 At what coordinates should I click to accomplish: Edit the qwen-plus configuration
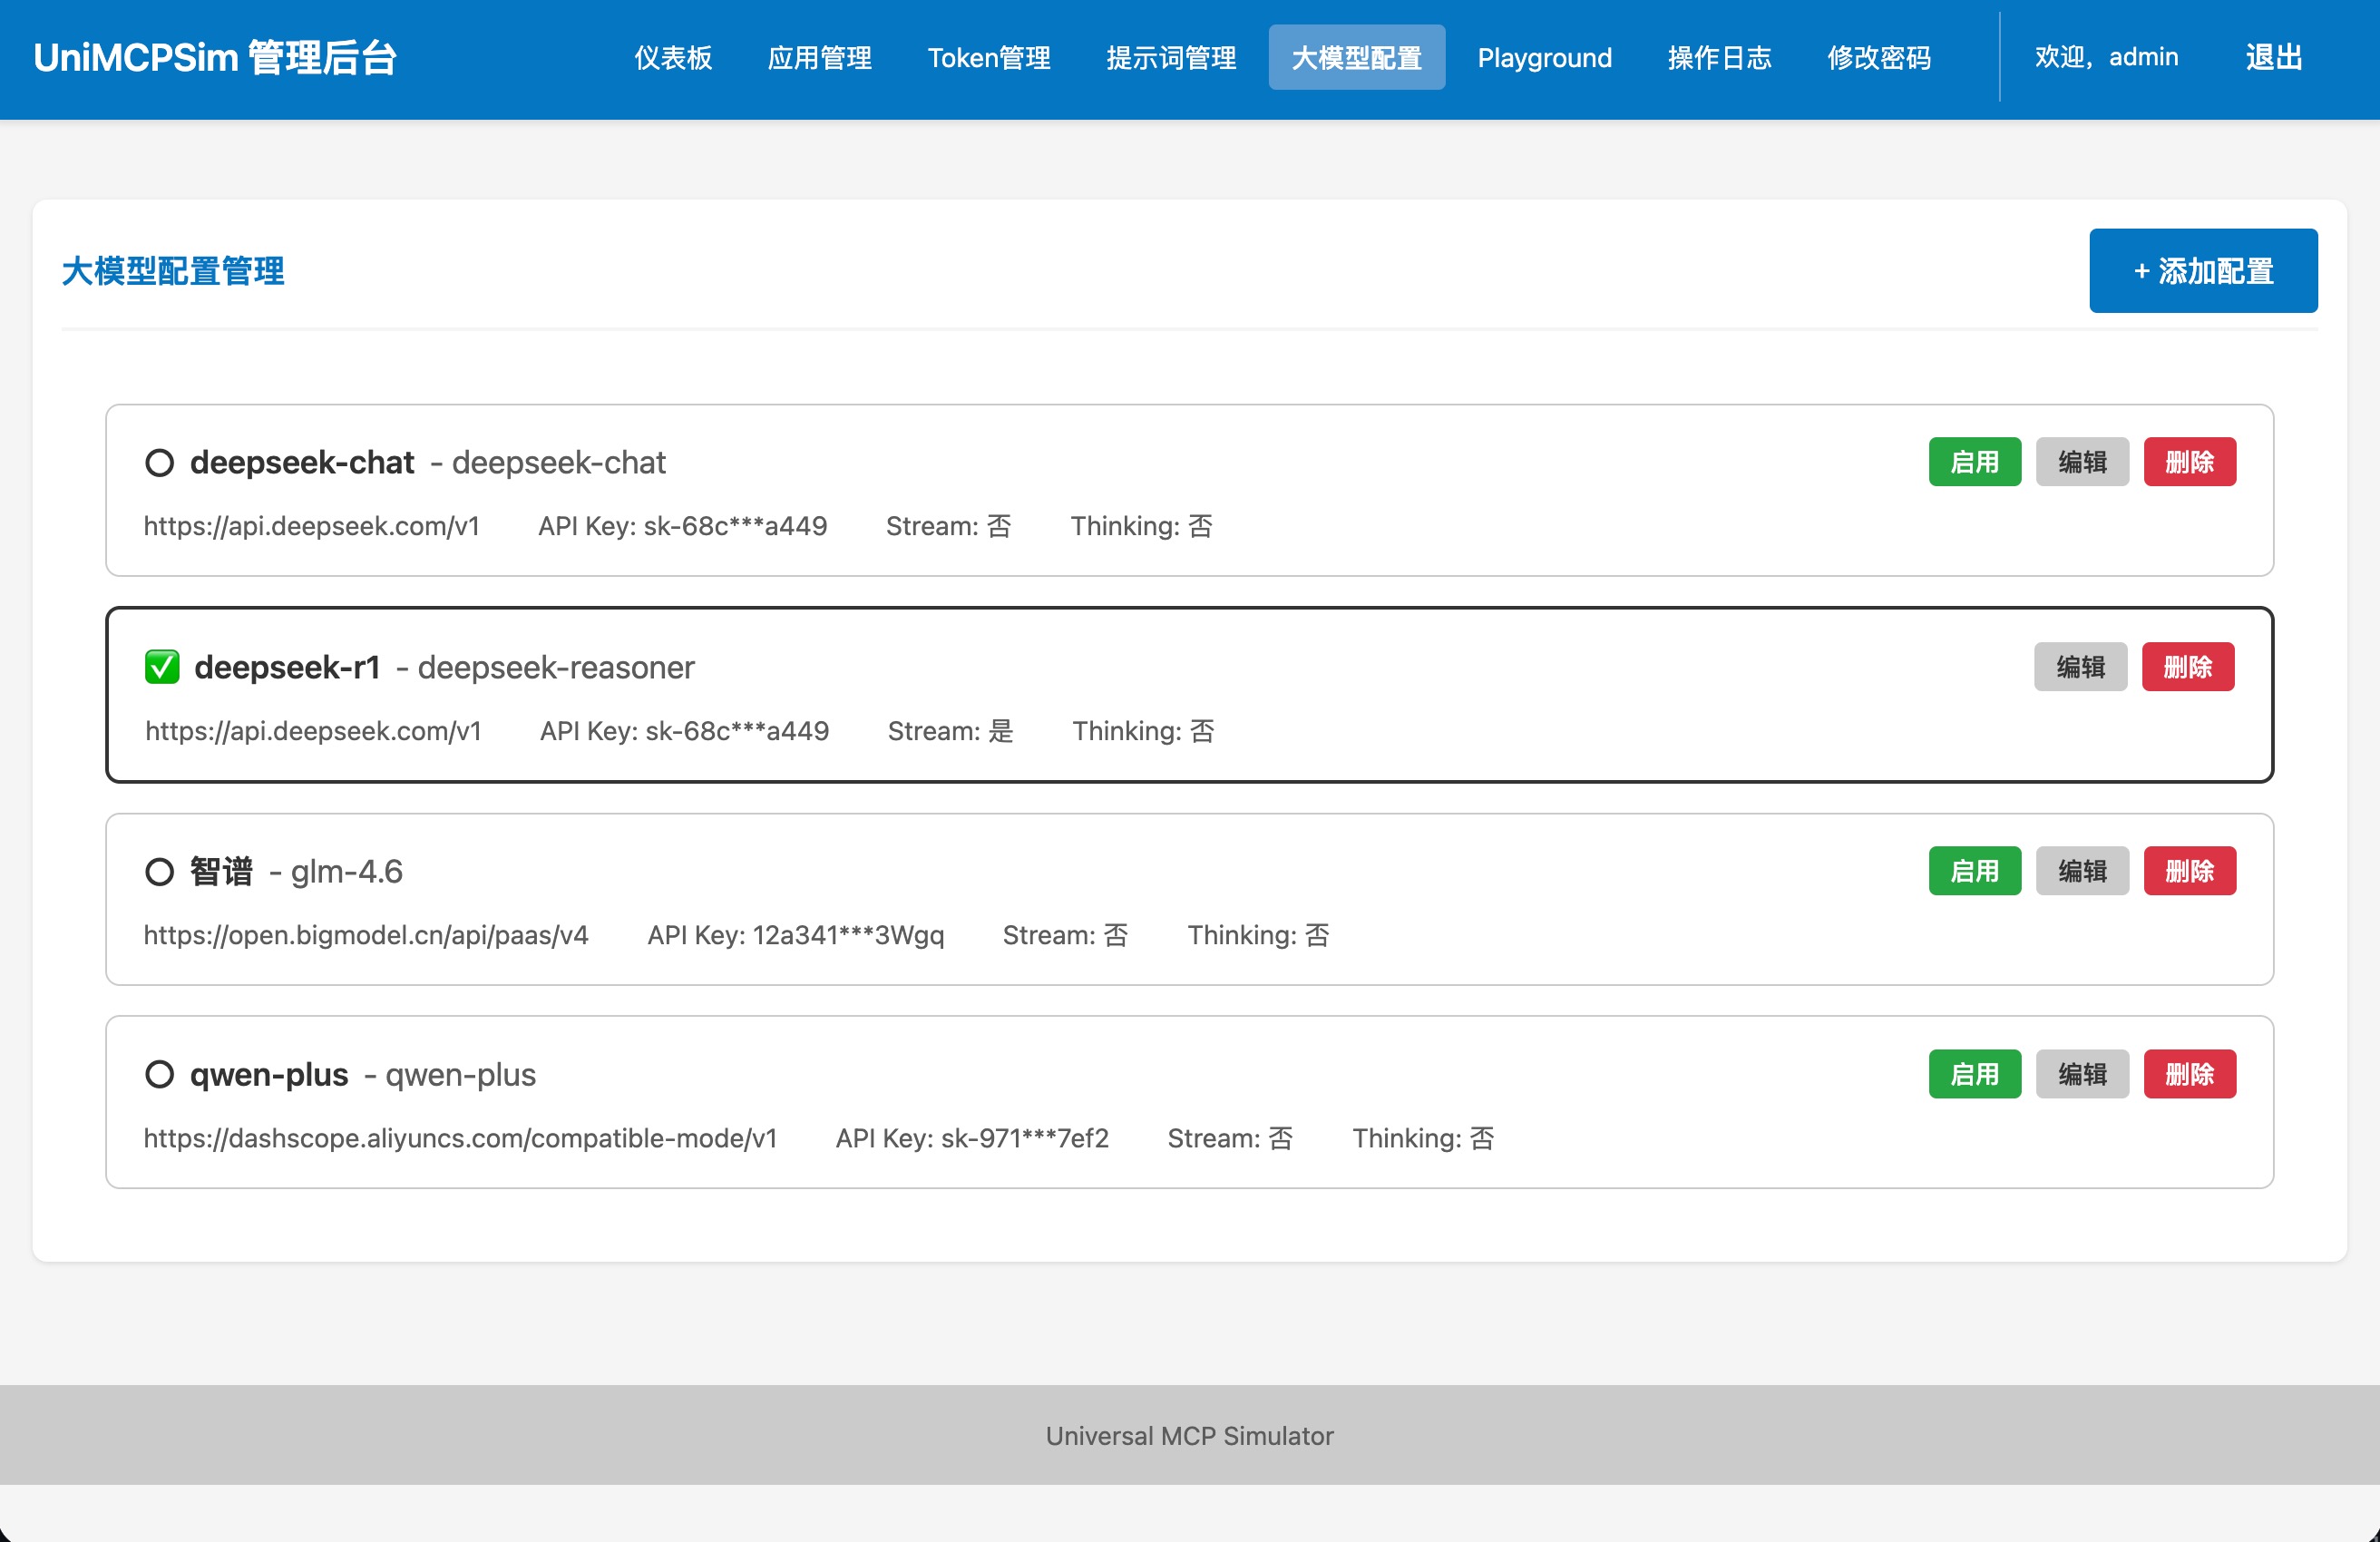[2082, 1074]
